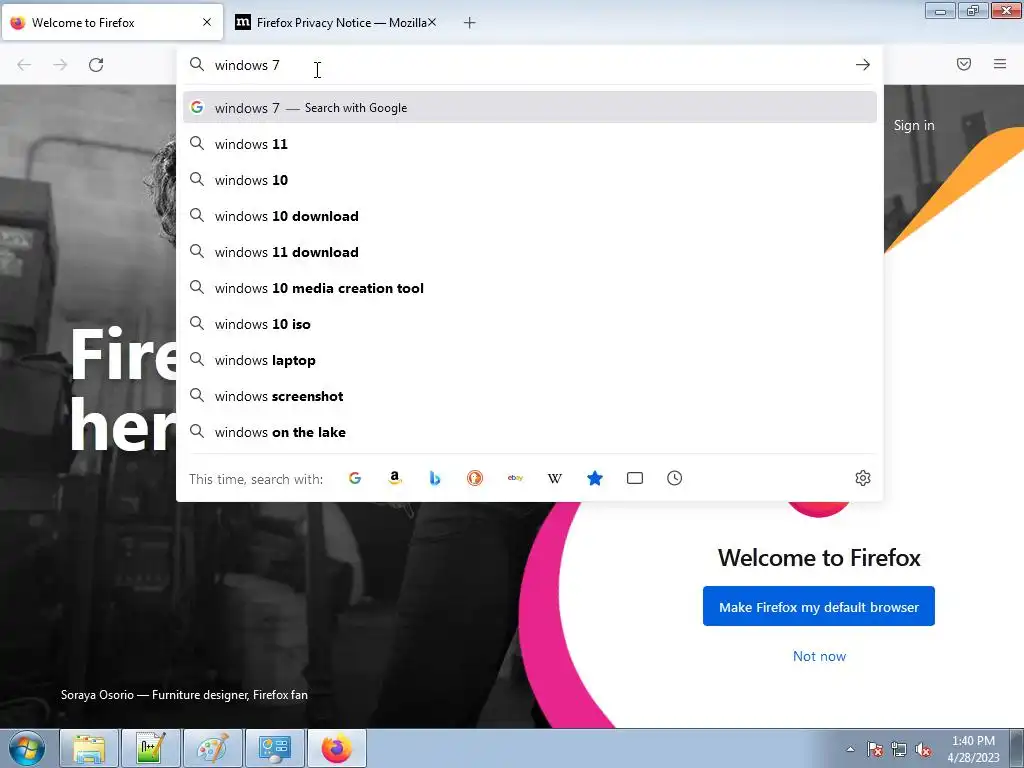Open a new tab
Viewport: 1024px width, 768px height.
point(470,23)
